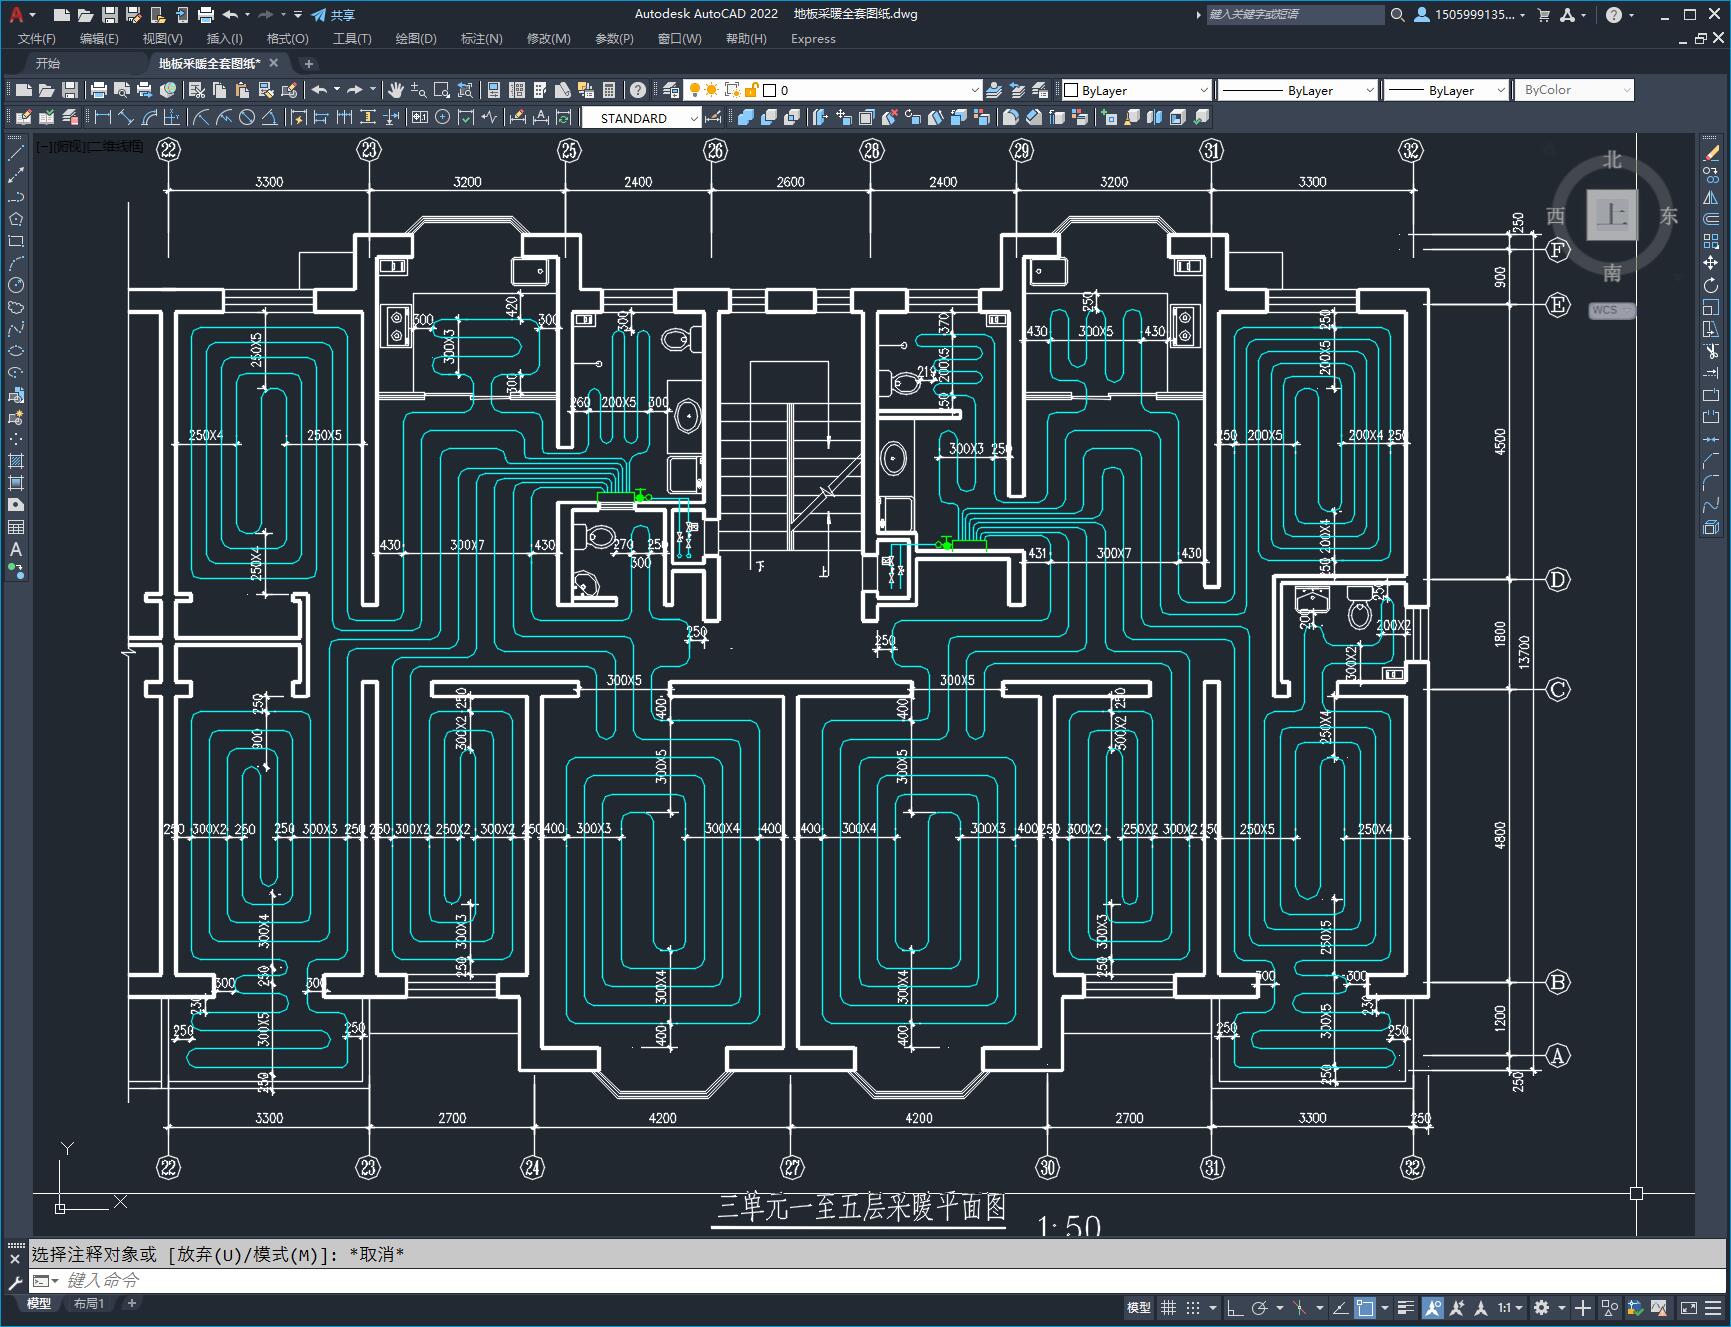Screen dimensions: 1731x1327
Task: Open the ByLayer color swatch control
Action: [1135, 90]
